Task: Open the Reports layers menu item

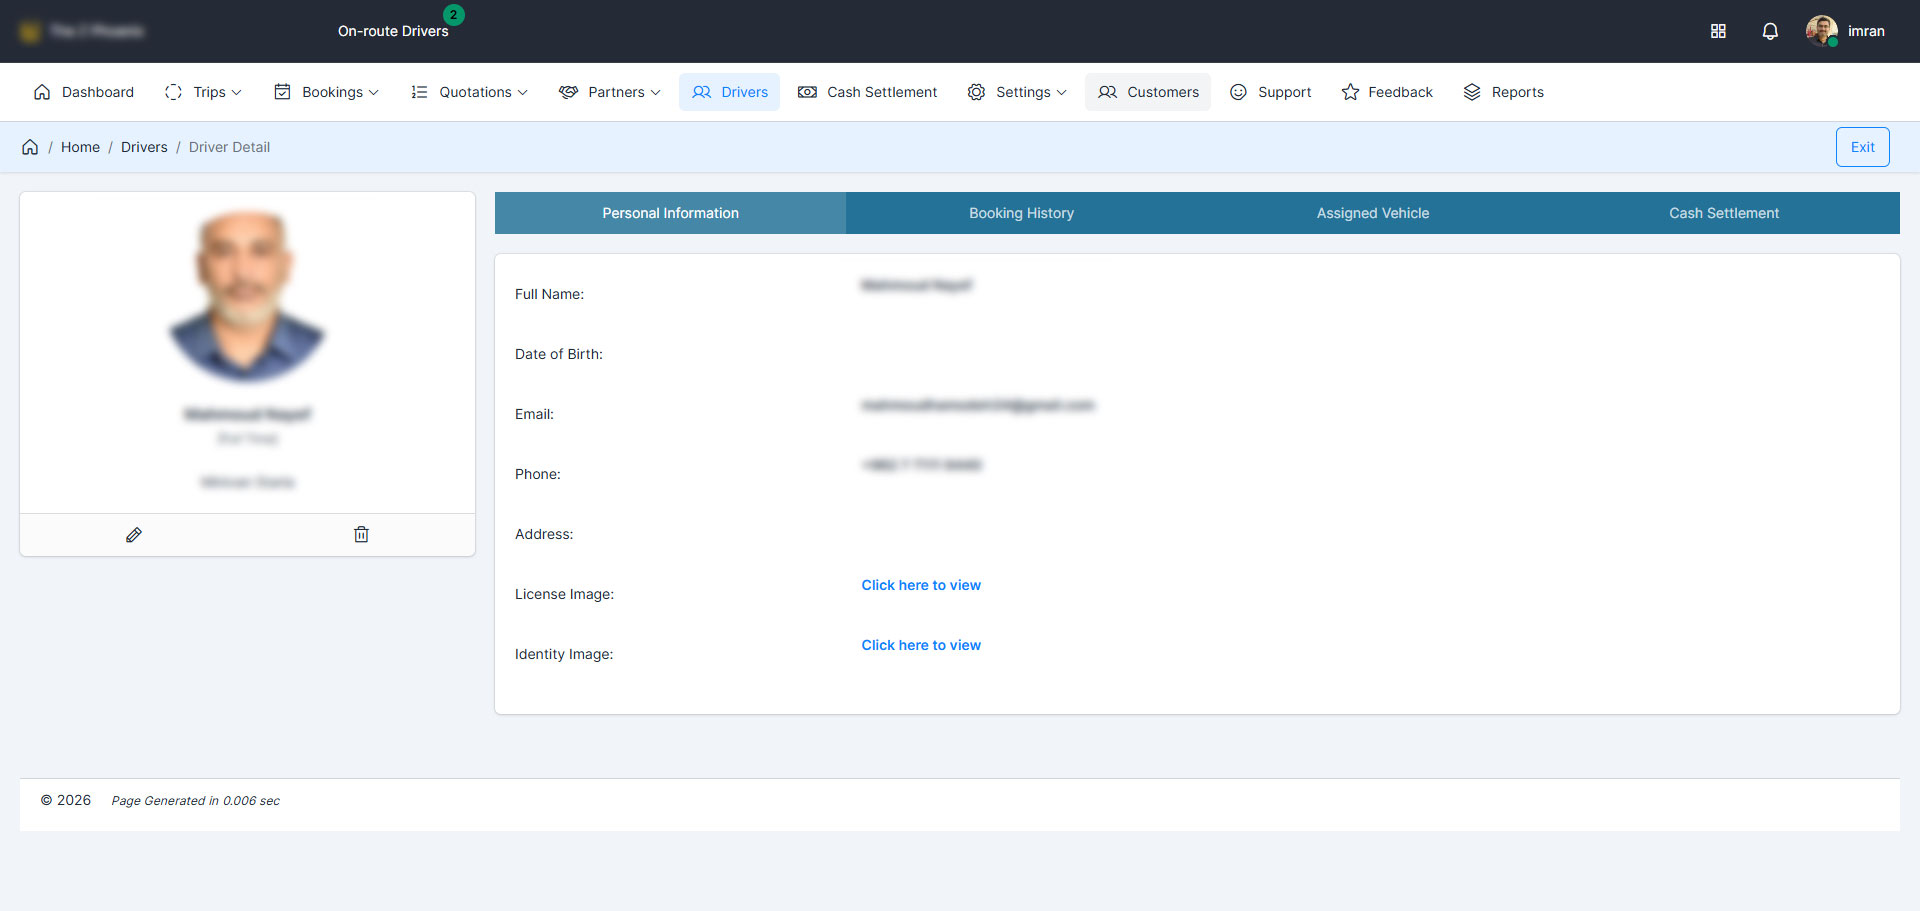Action: point(1503,92)
